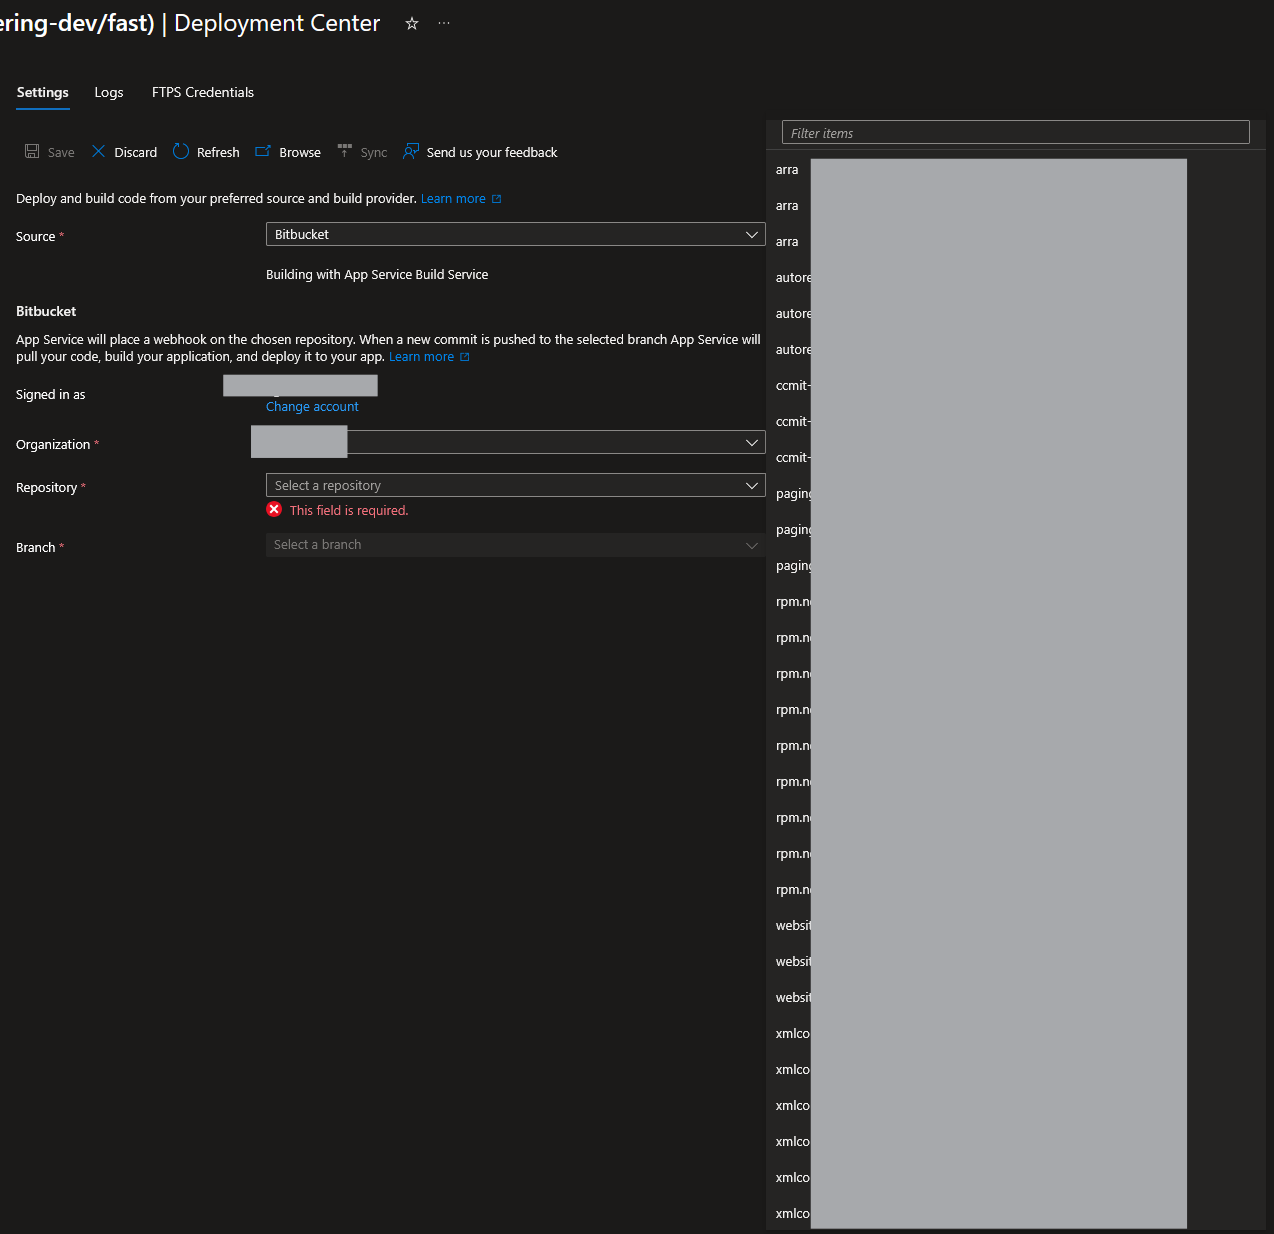This screenshot has height=1234, width=1274.
Task: Click the 'This field is required.' message
Action: click(349, 510)
